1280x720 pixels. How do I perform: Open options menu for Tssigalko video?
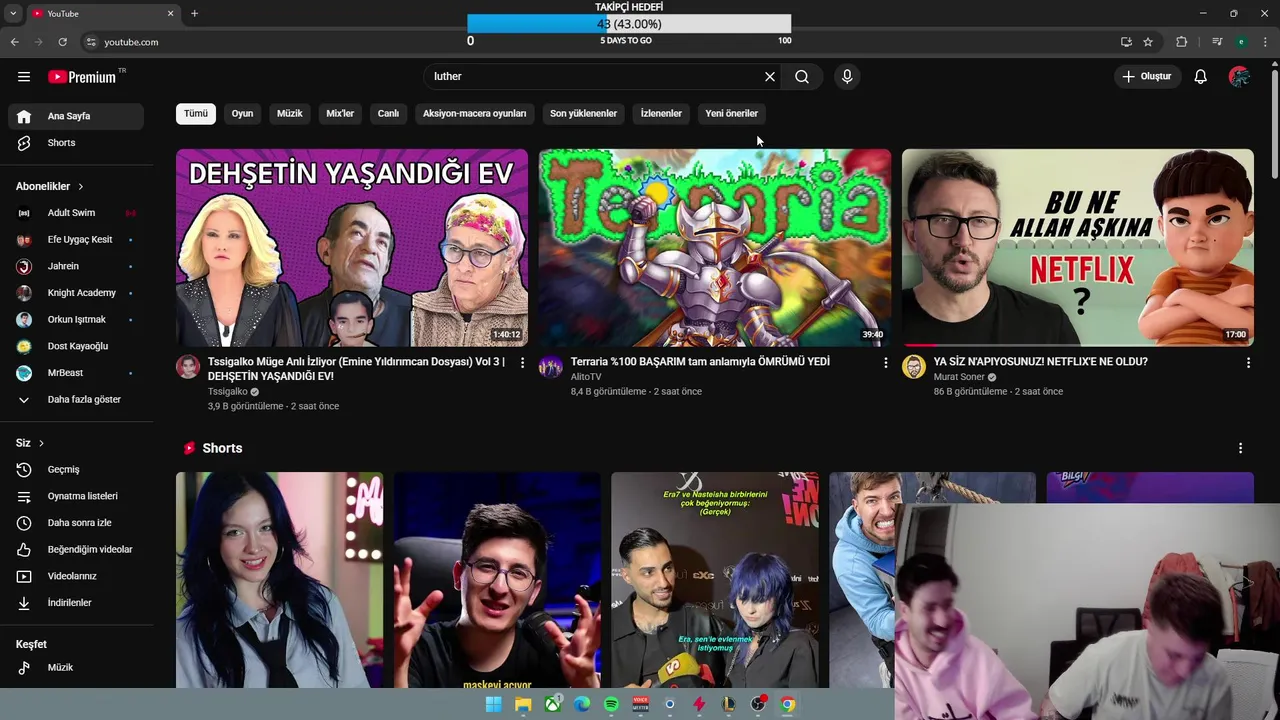click(522, 363)
